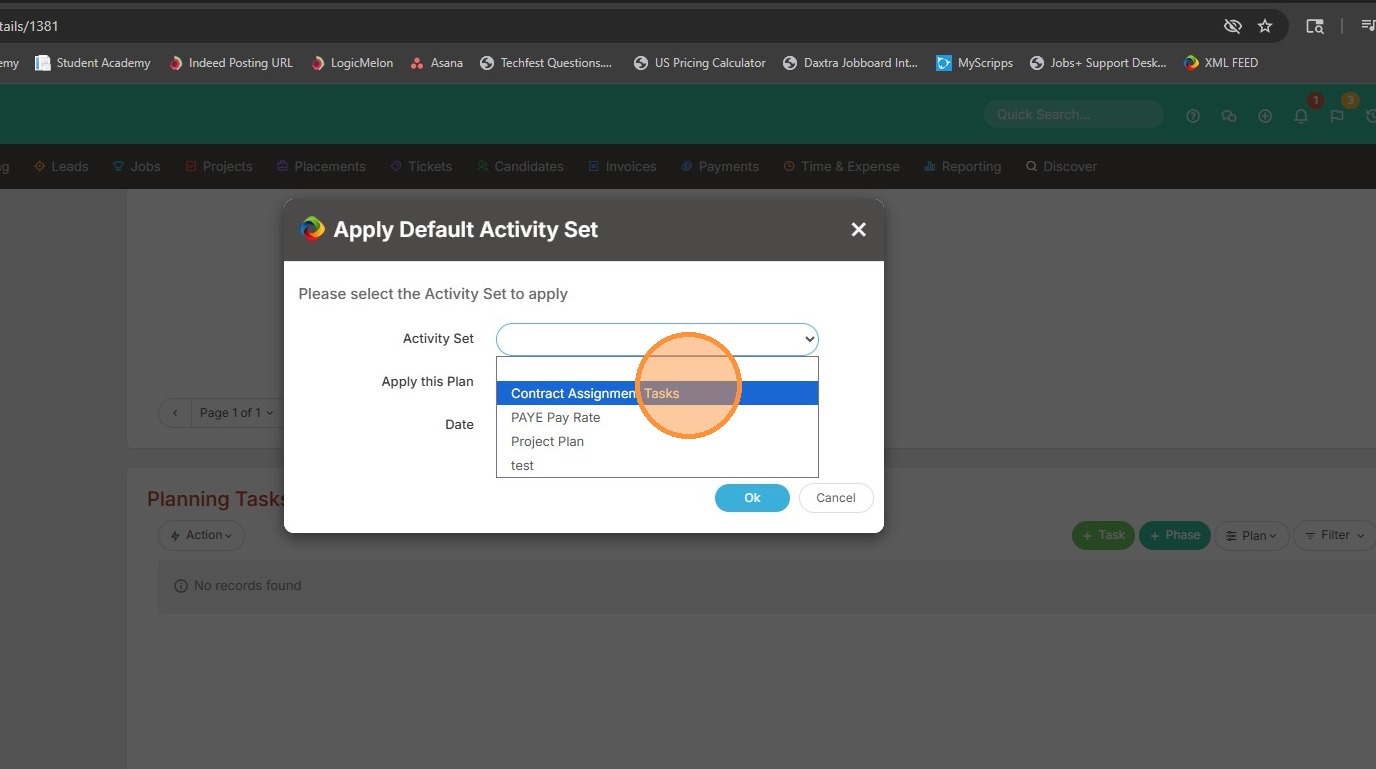The width and height of the screenshot is (1376, 769).
Task: Focus the Quick Search field
Action: pyautogui.click(x=1074, y=115)
